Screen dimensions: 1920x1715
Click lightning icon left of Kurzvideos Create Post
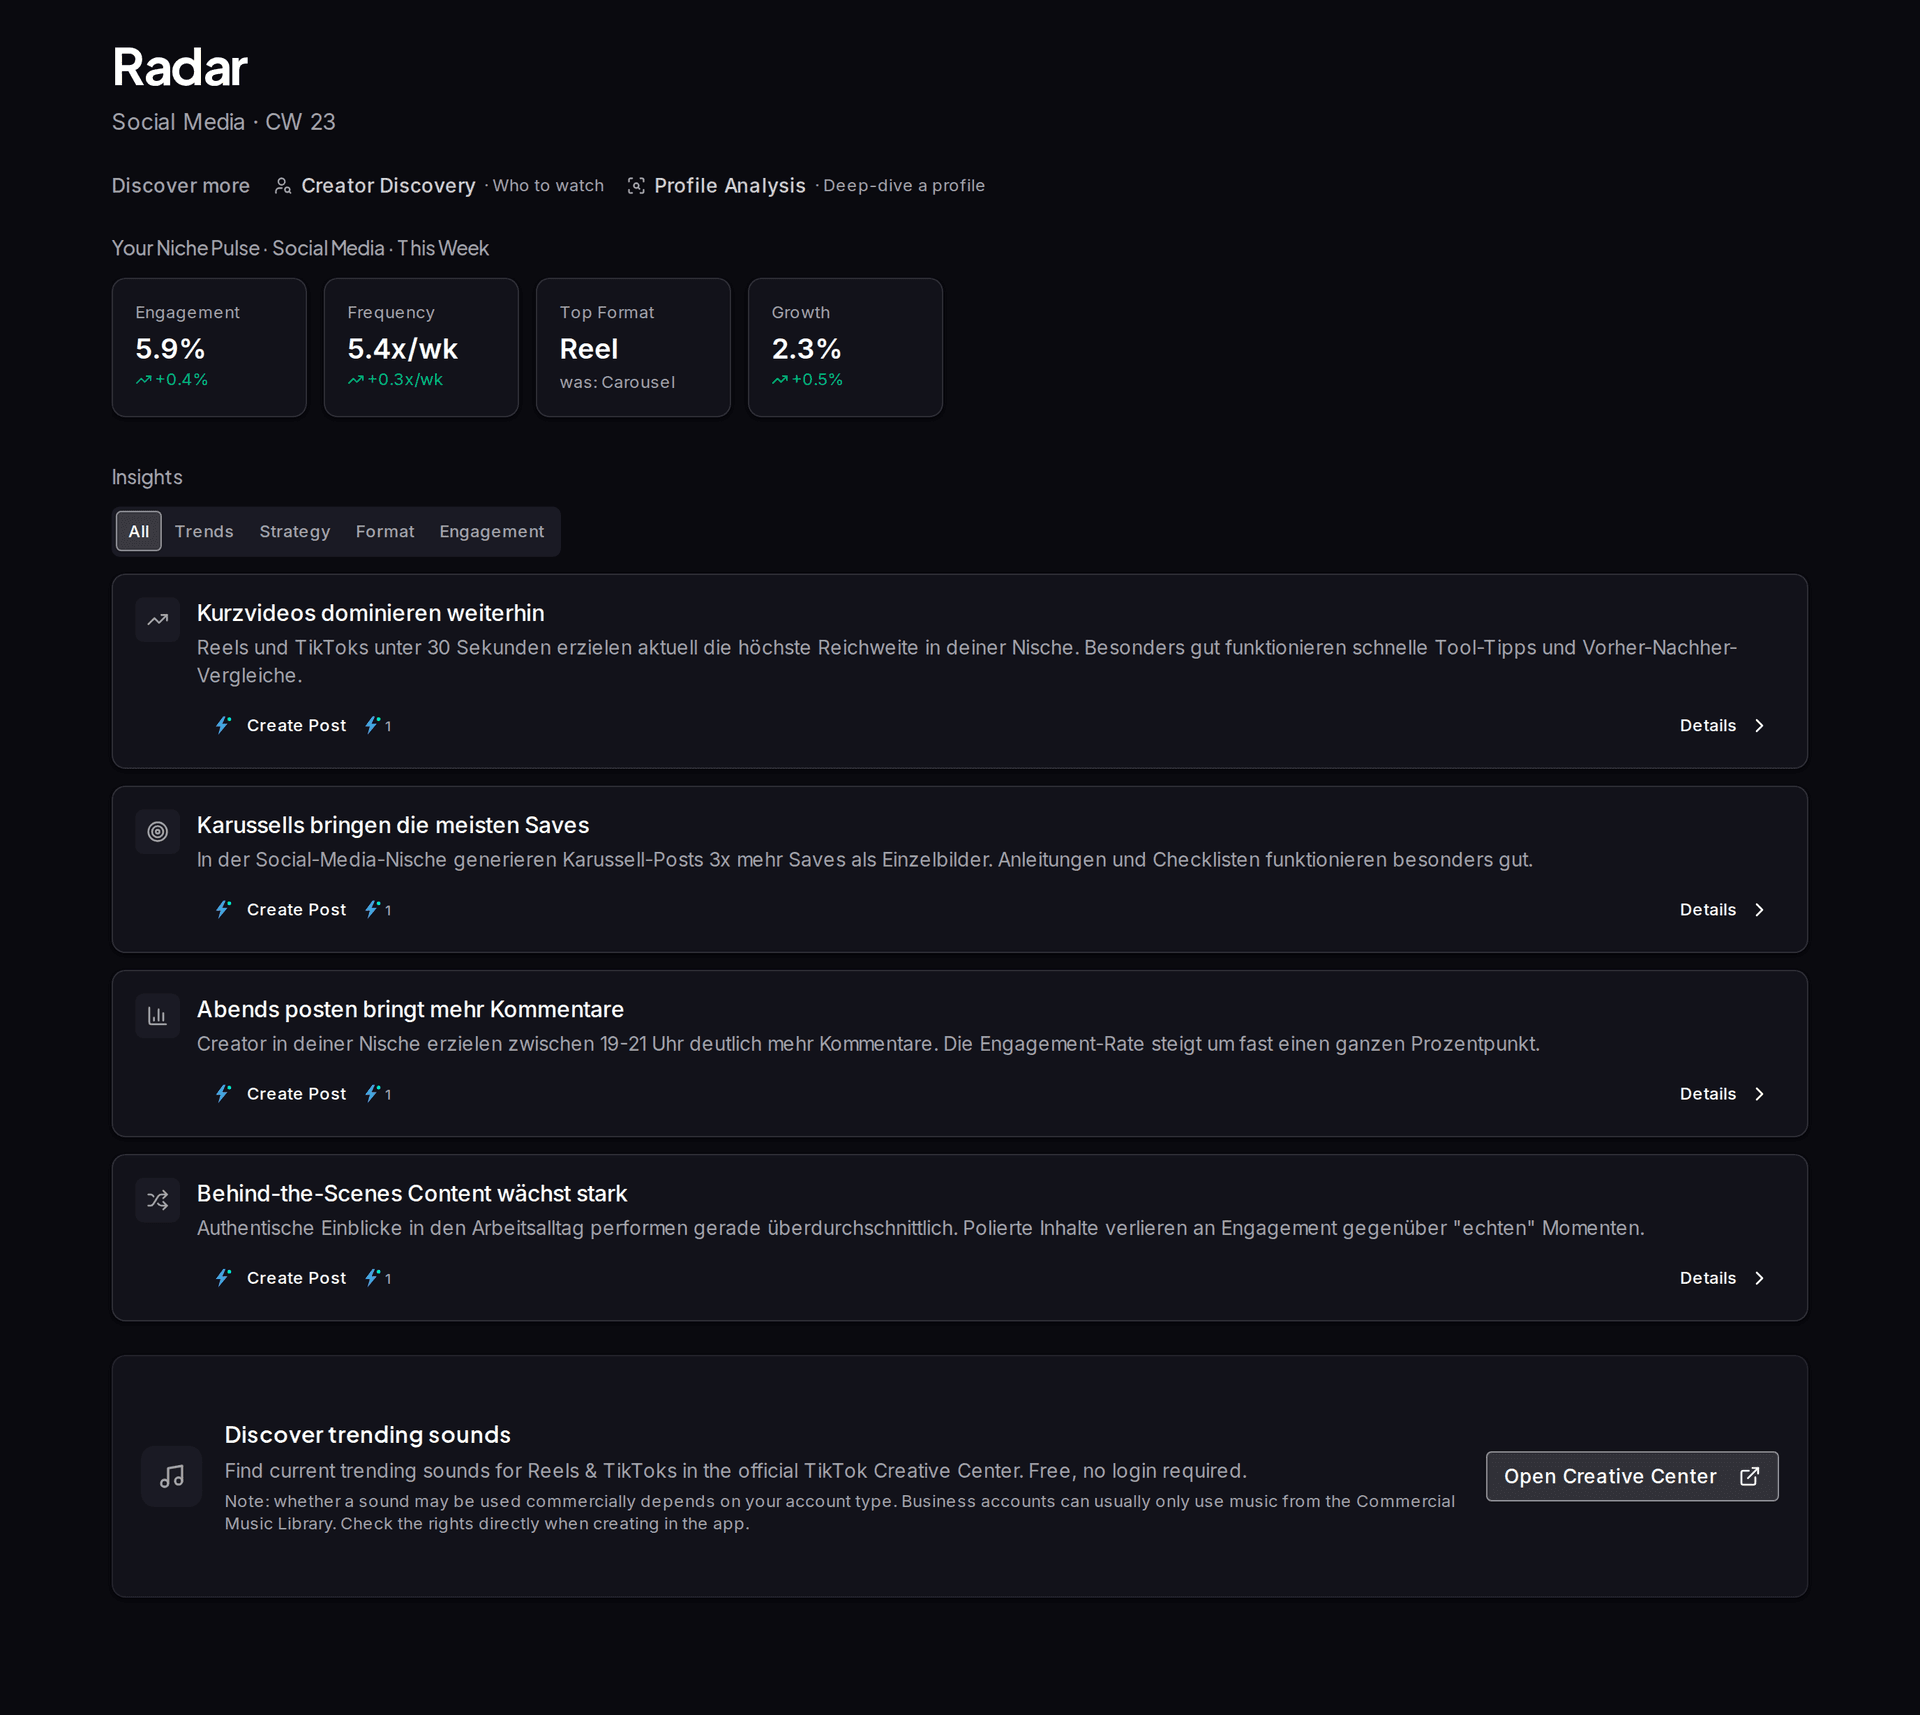coord(223,725)
